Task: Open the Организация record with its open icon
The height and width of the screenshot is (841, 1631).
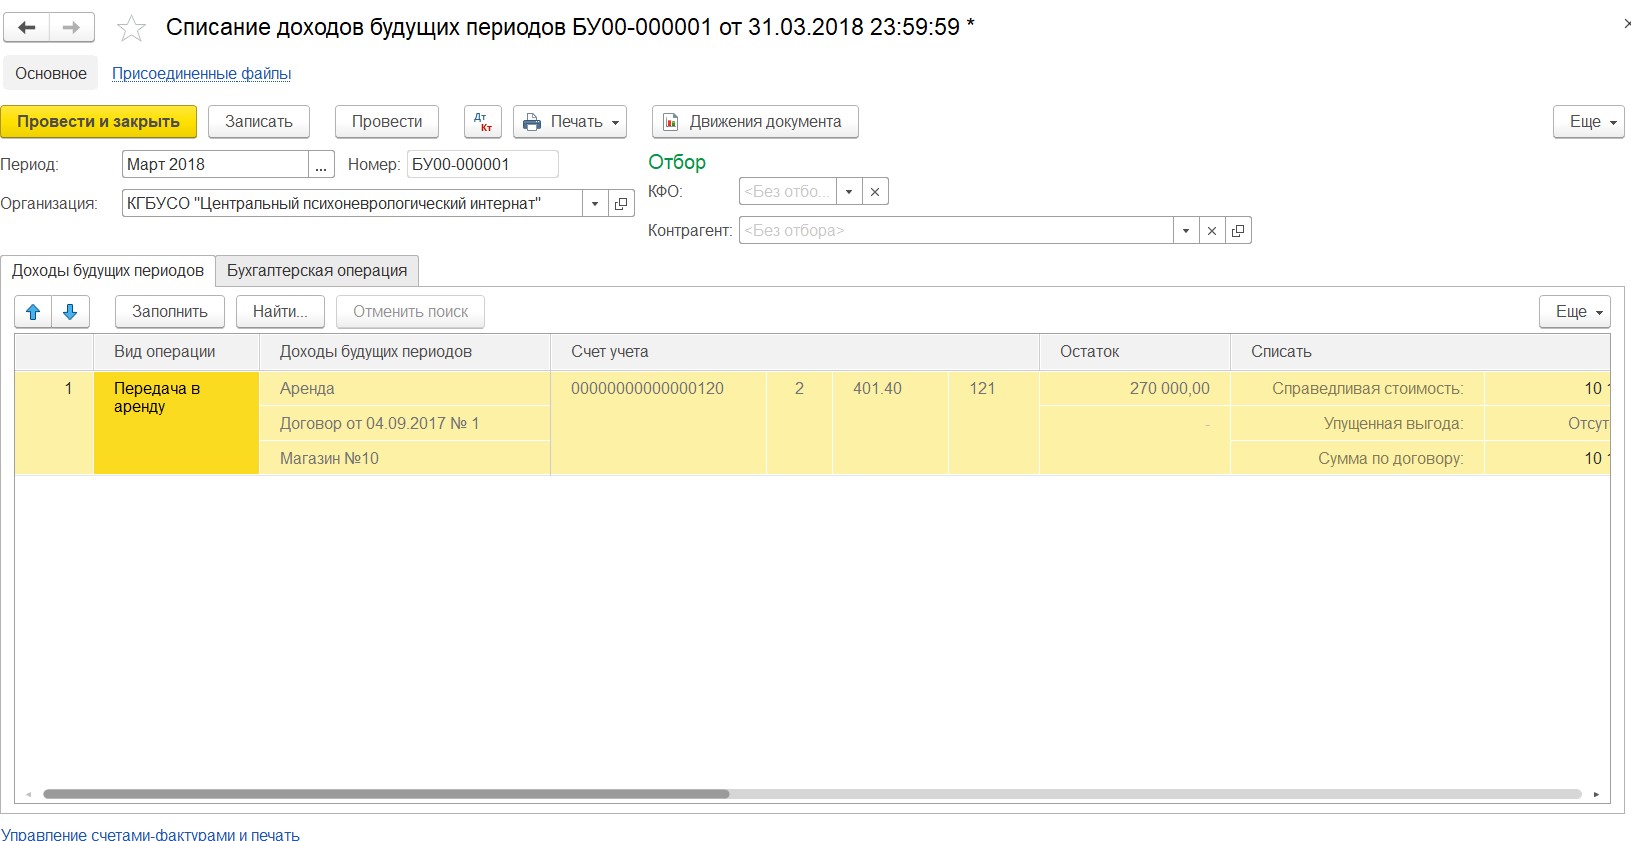Action: pos(621,204)
